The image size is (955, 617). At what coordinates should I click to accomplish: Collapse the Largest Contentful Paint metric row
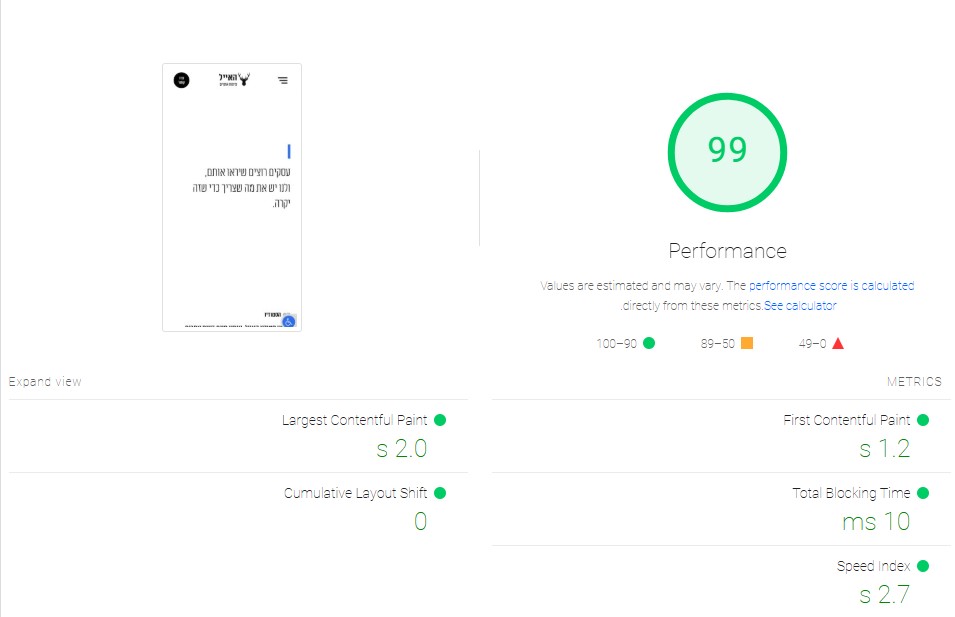tap(355, 419)
